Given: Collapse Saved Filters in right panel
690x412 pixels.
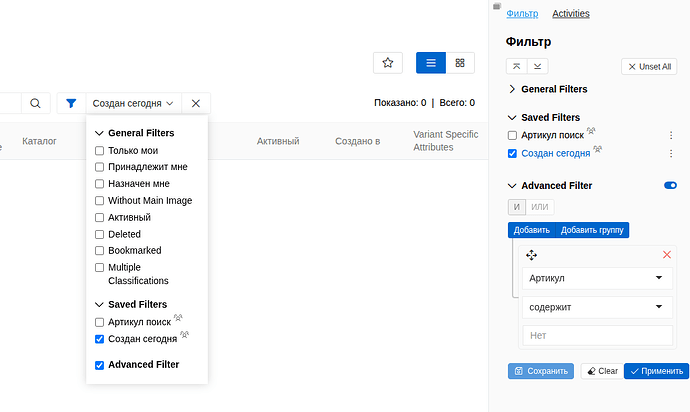Looking at the screenshot, I should tap(512, 118).
